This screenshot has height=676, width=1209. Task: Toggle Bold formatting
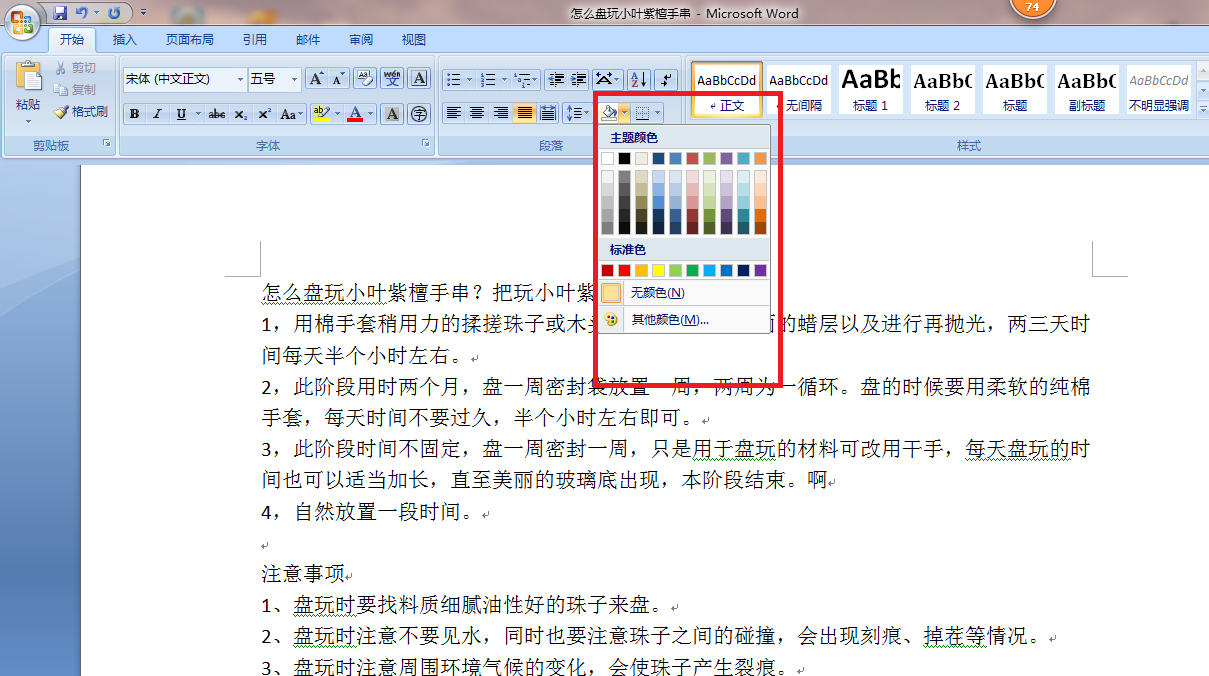click(x=134, y=114)
